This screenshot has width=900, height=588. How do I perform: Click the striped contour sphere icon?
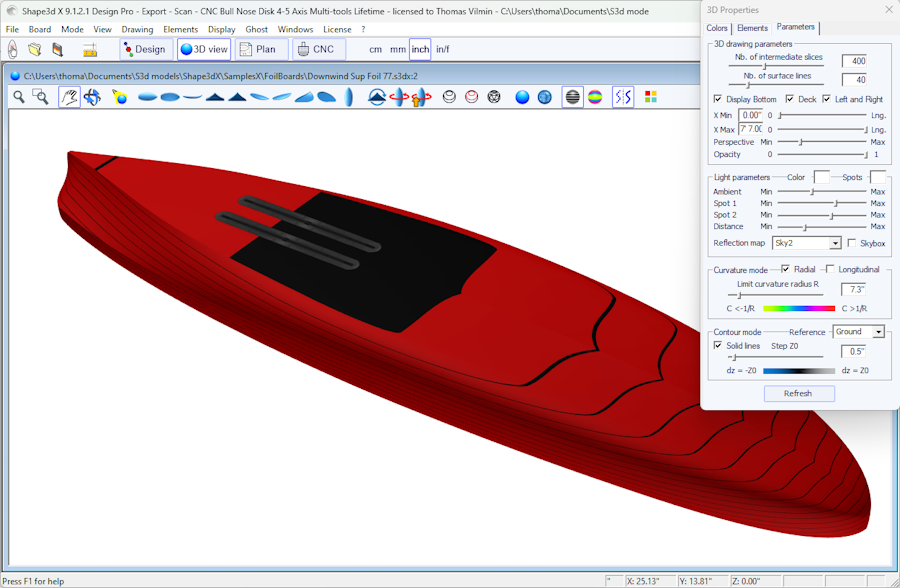[572, 97]
